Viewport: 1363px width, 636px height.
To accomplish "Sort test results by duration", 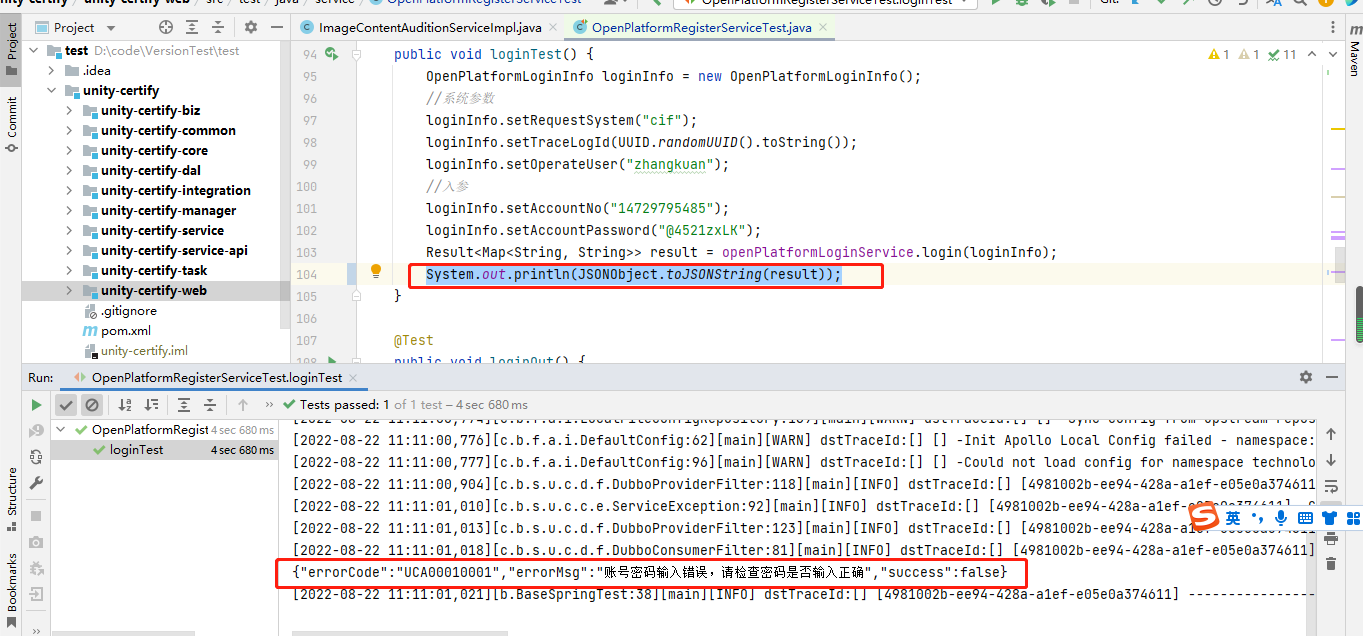I will click(153, 405).
